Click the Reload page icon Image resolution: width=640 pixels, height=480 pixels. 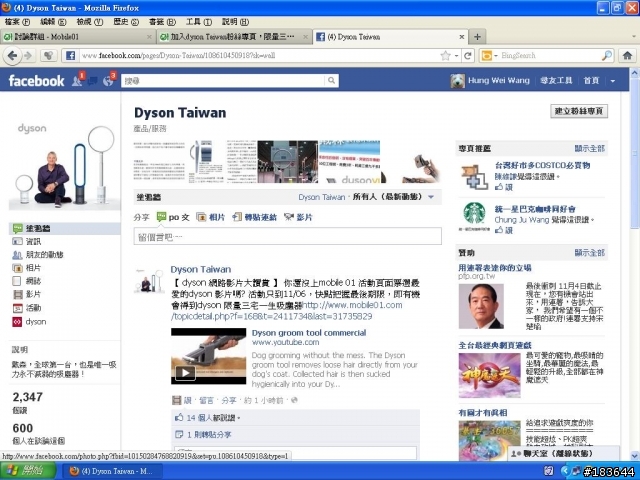[468, 56]
